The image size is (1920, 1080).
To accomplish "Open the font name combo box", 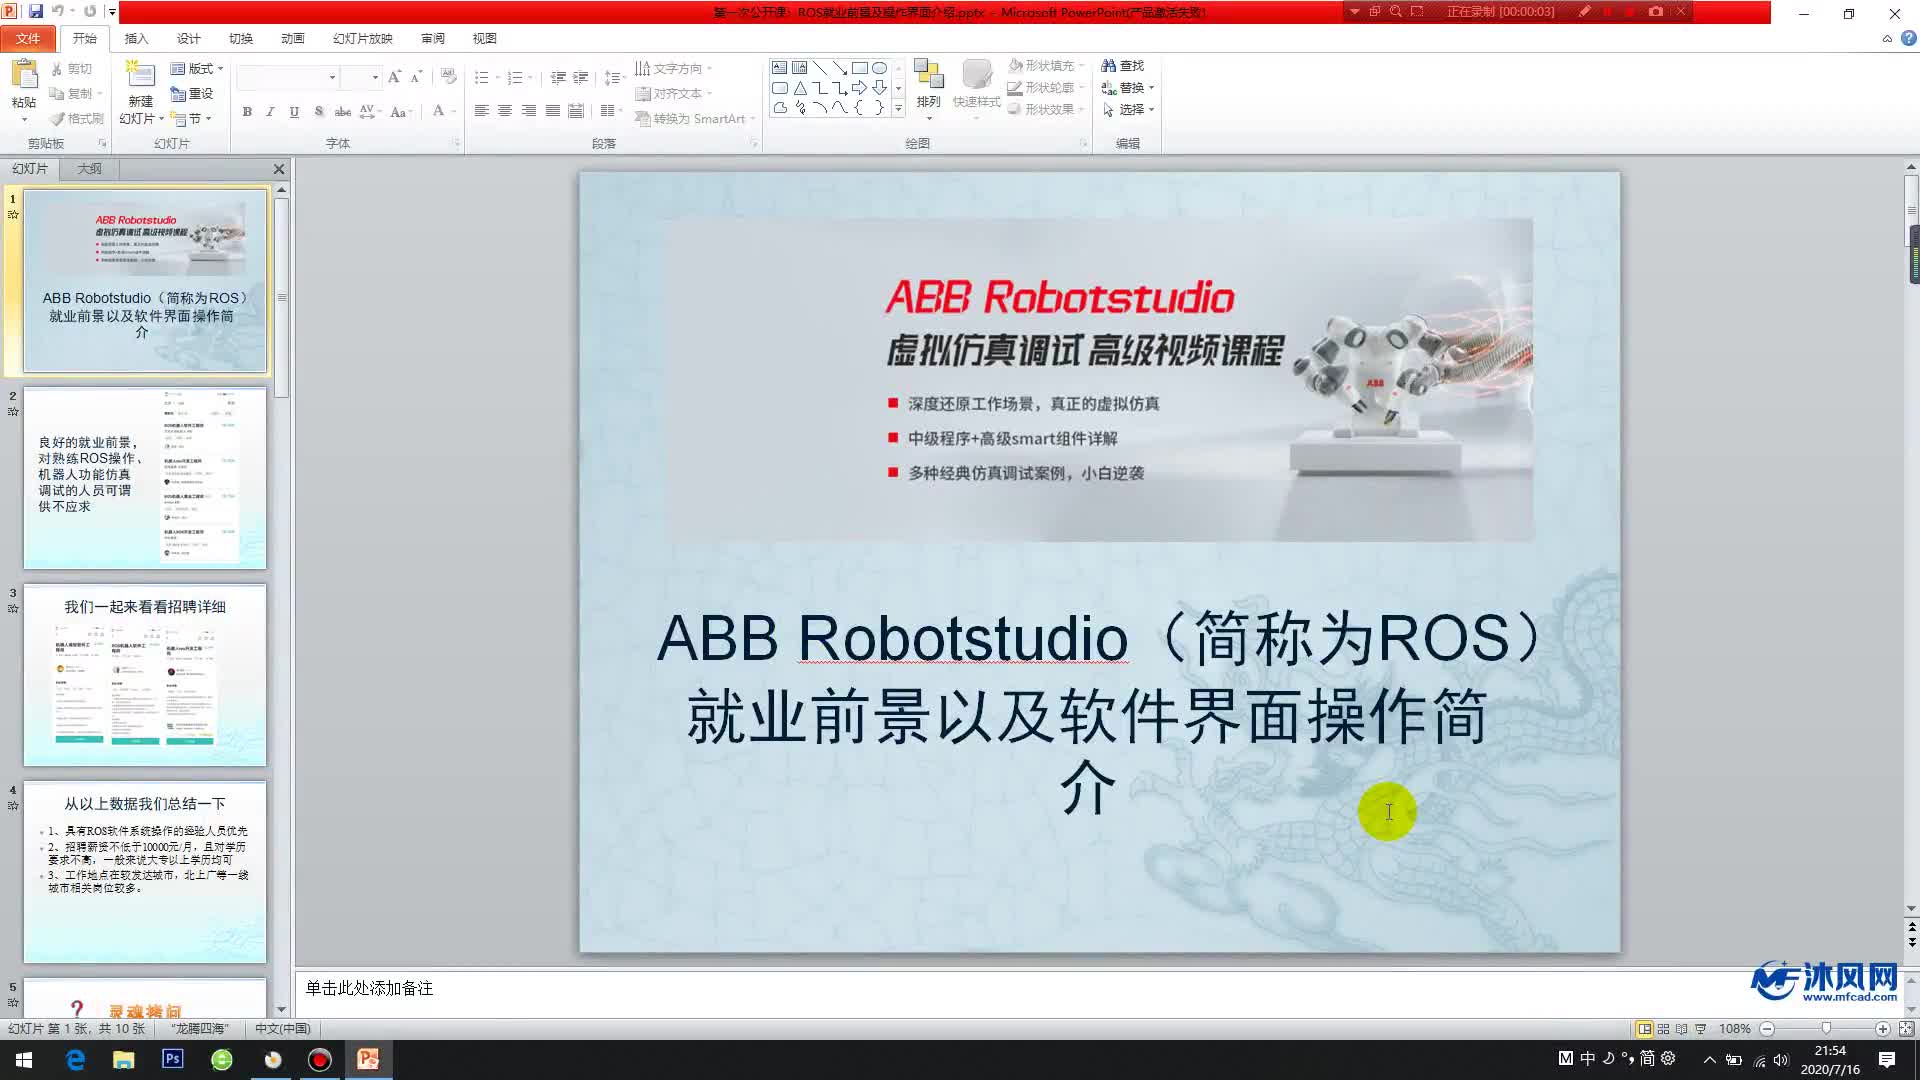I will click(288, 77).
